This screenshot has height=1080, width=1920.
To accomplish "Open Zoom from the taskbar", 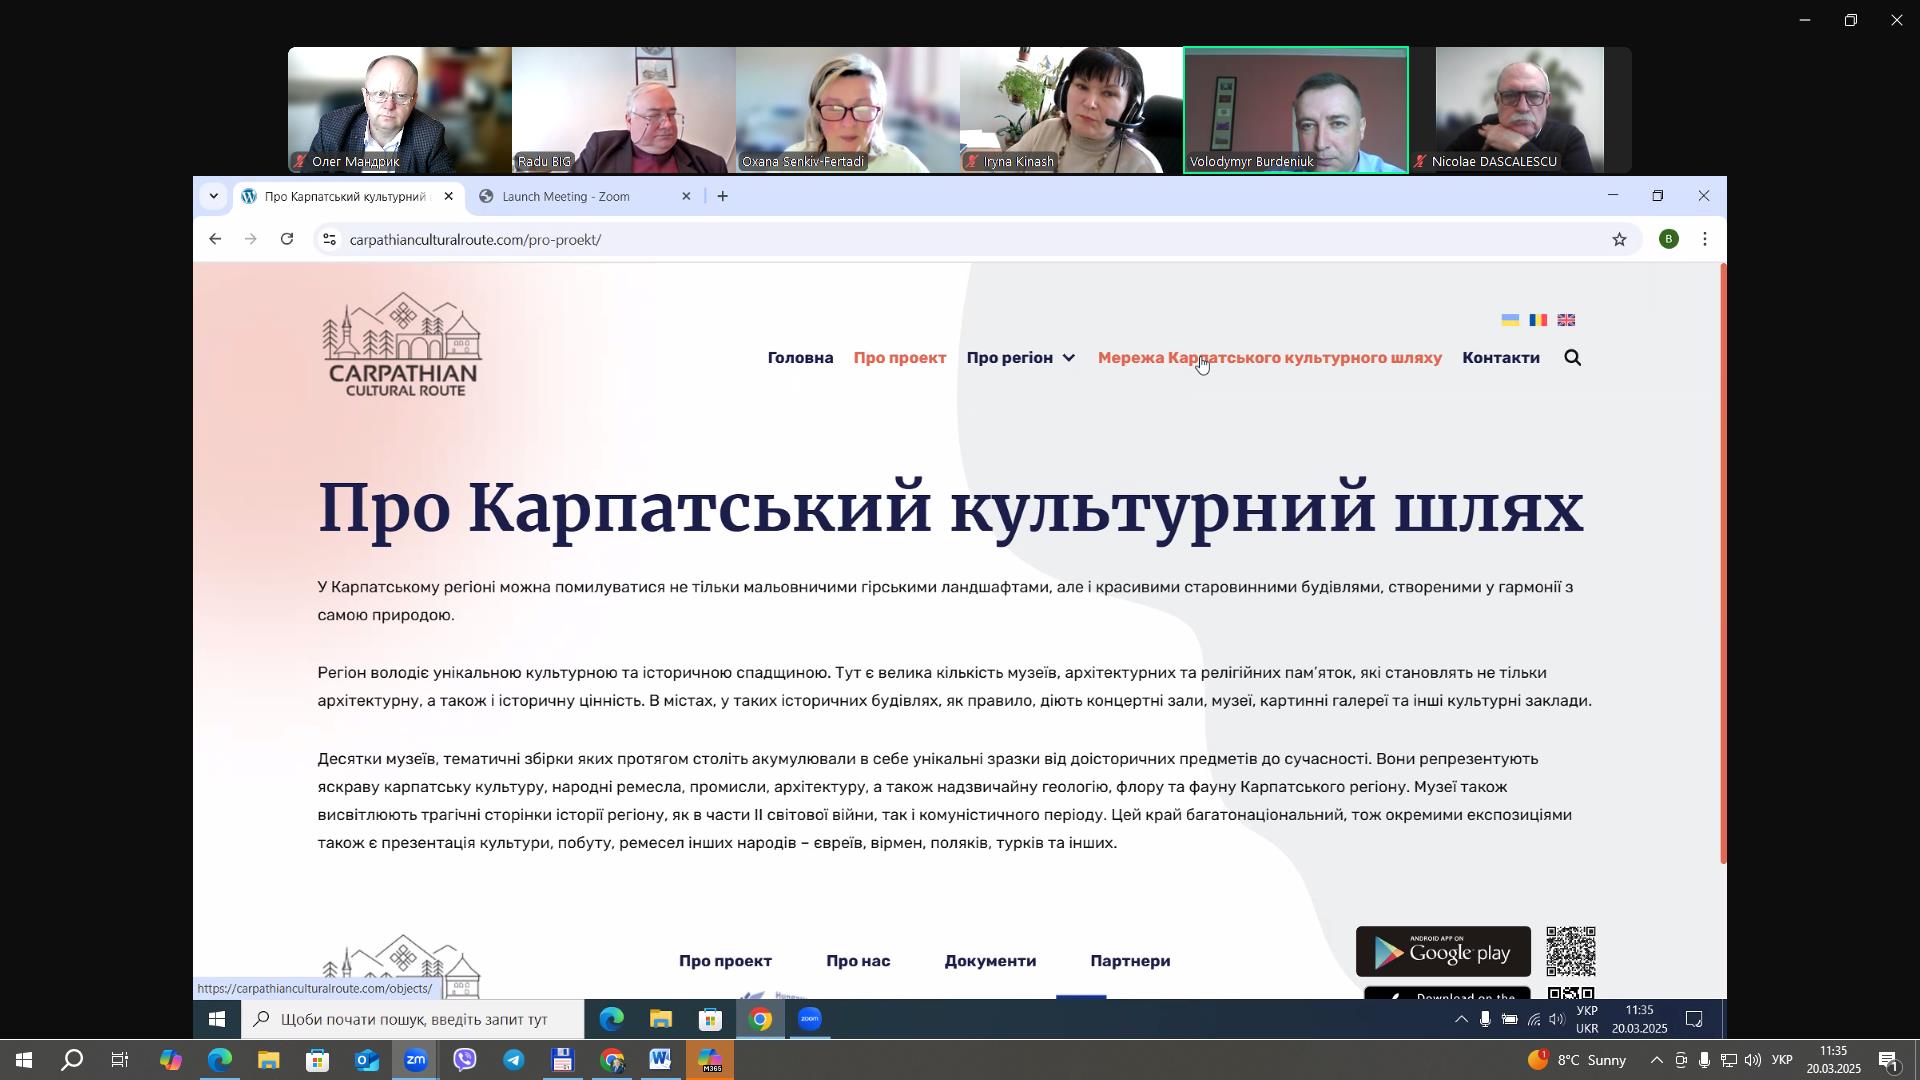I will [x=416, y=1060].
